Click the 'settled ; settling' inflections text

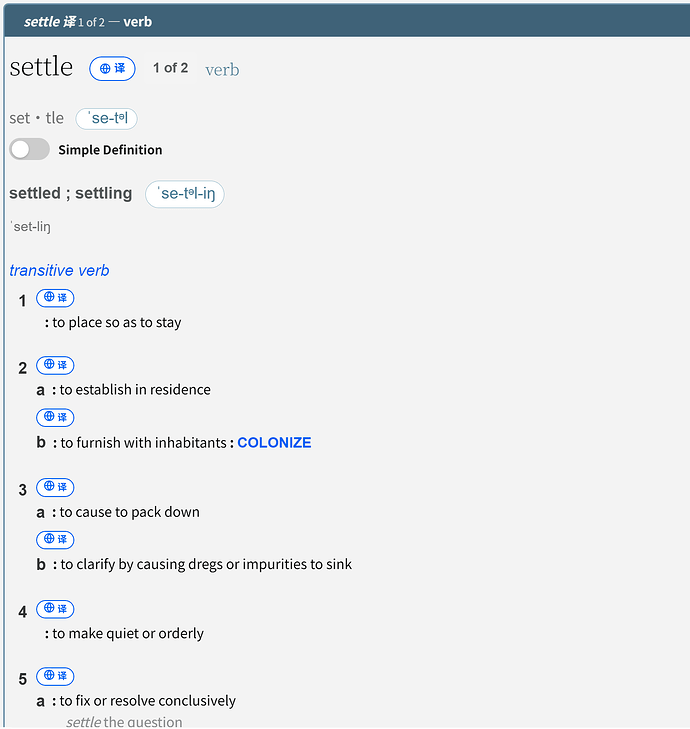click(71, 193)
